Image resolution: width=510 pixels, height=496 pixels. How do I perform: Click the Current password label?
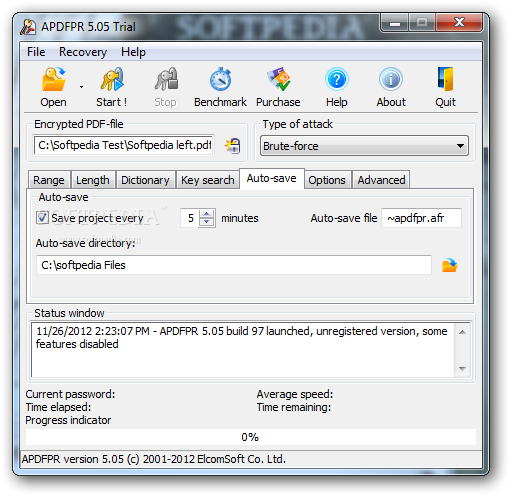point(70,394)
